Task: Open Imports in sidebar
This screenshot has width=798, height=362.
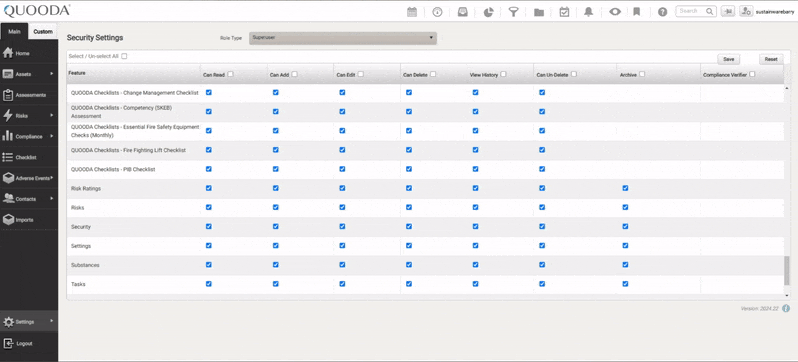Action: [x=29, y=220]
